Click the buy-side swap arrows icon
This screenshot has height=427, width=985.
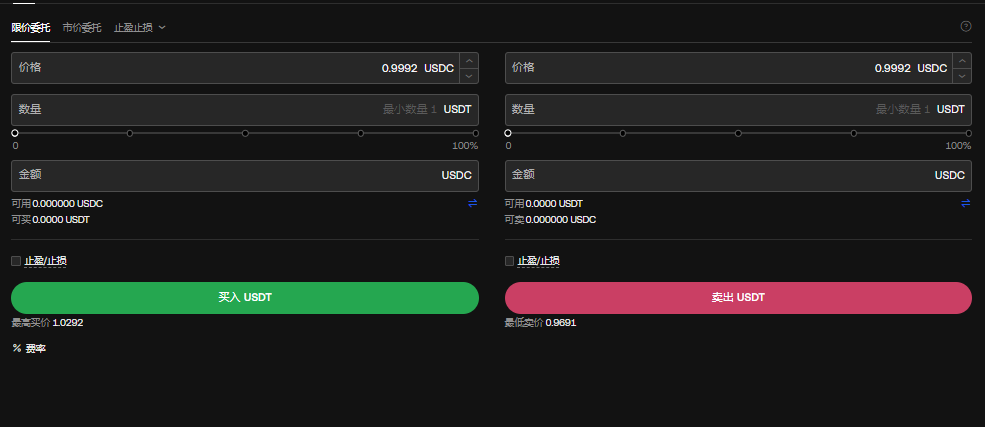(473, 203)
